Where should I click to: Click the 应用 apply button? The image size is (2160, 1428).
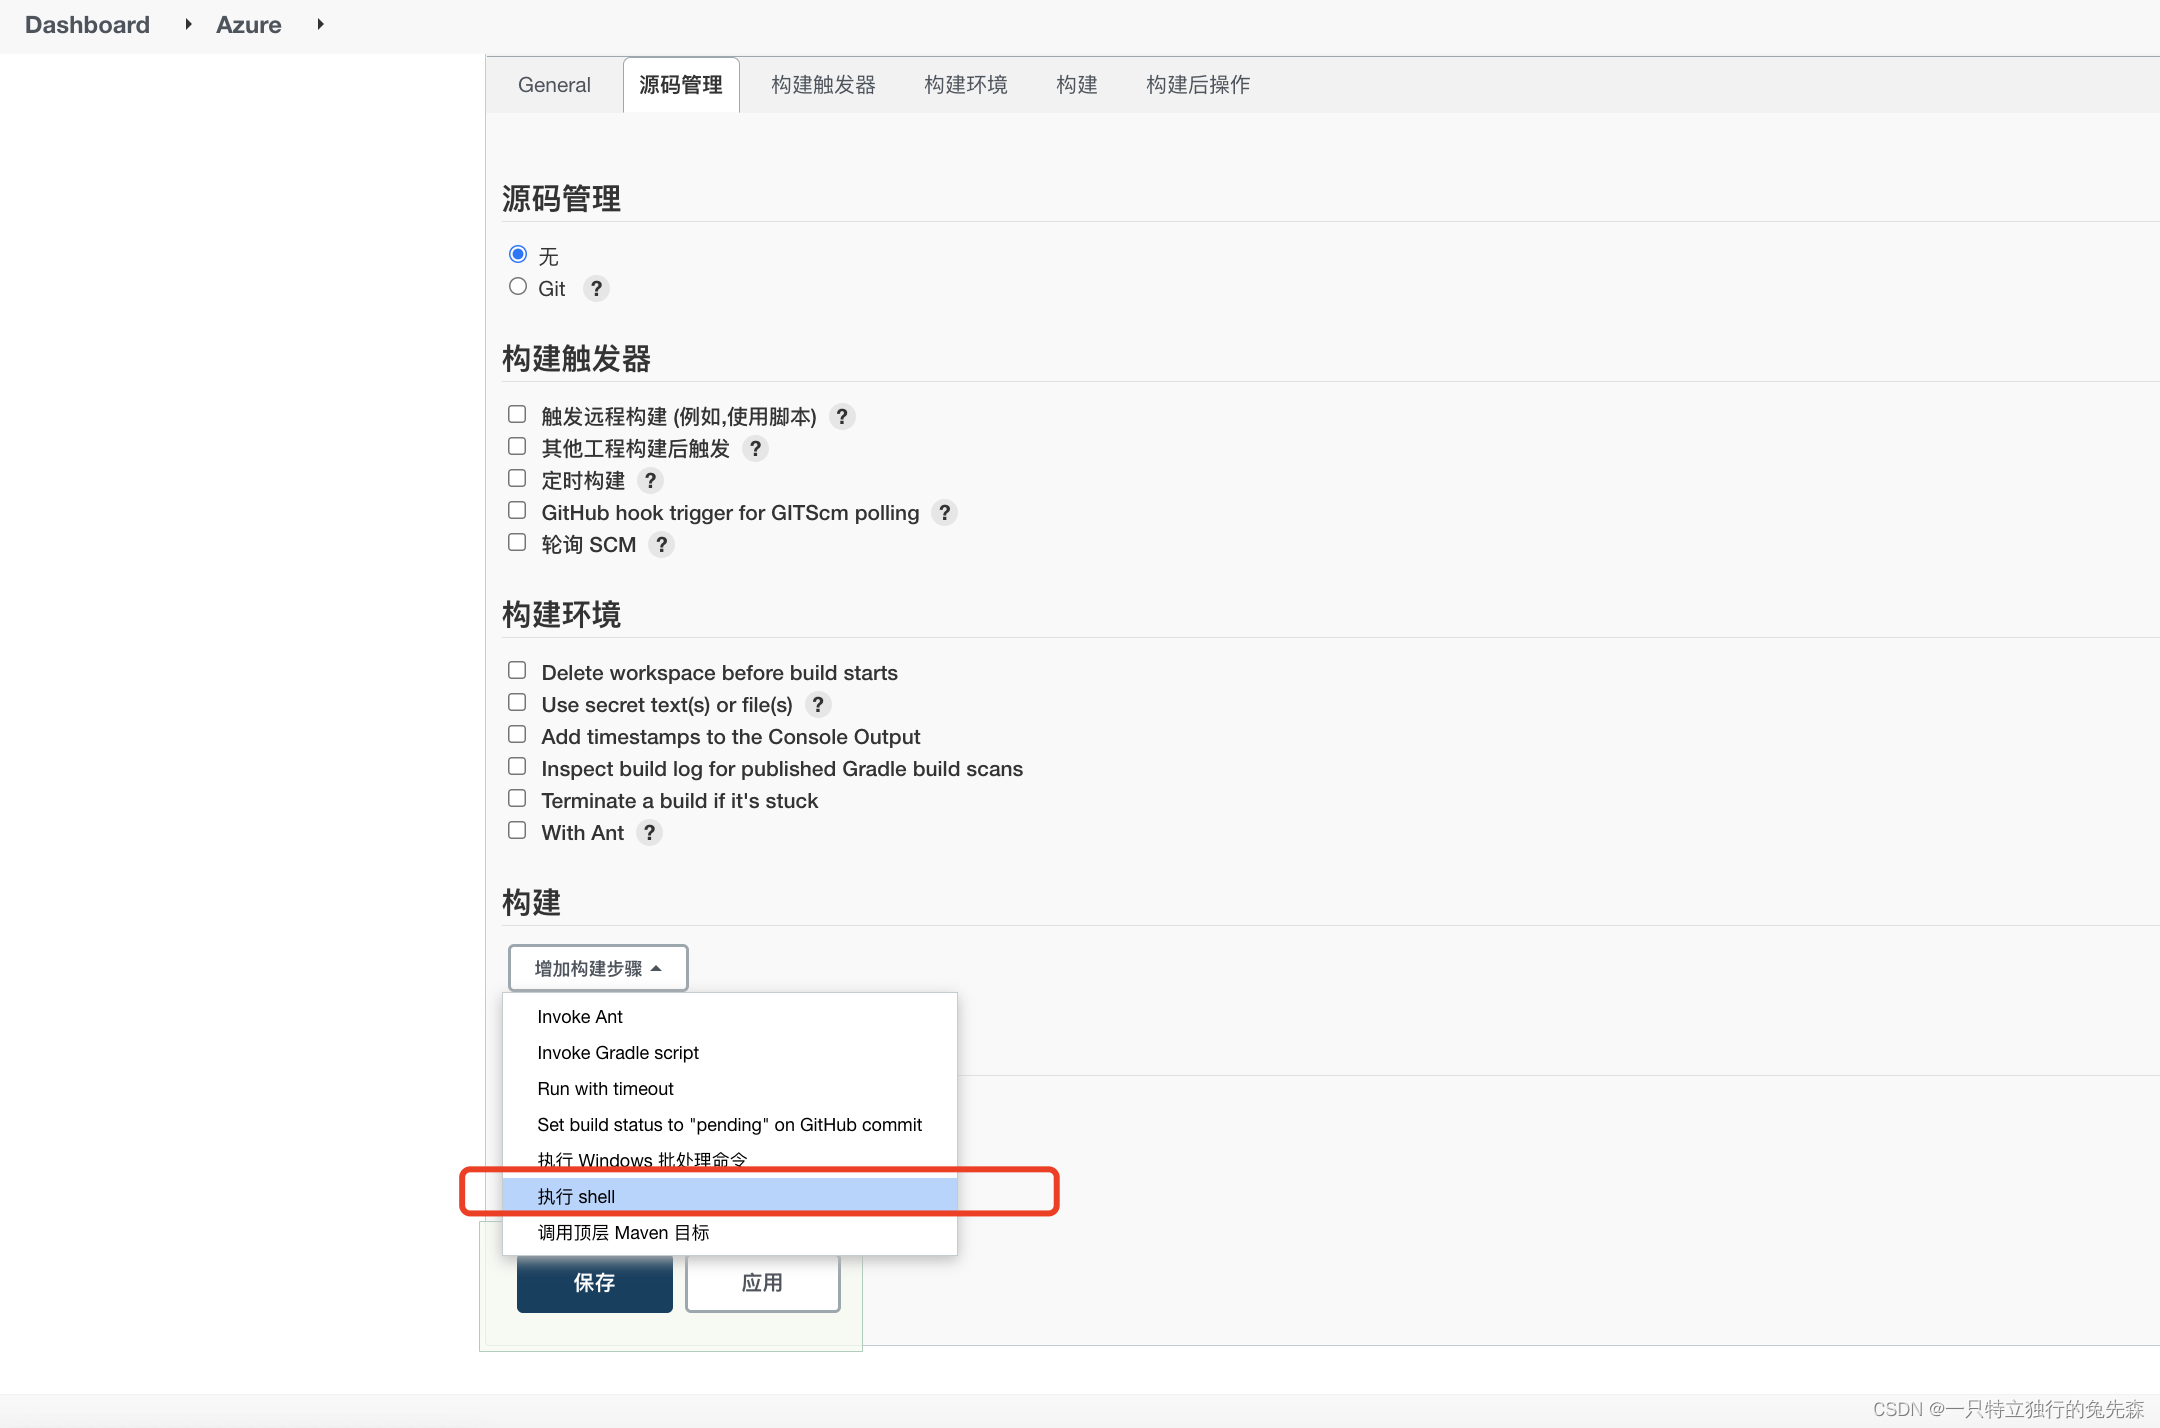tap(763, 1283)
